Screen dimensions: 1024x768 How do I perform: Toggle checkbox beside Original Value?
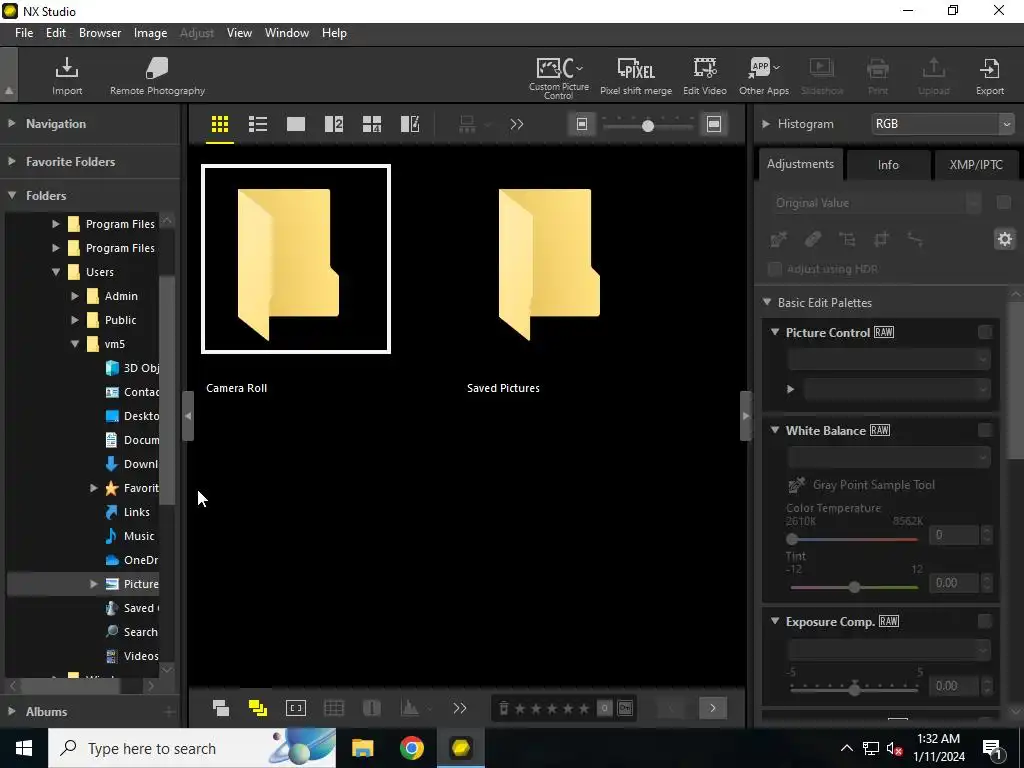coord(1004,202)
